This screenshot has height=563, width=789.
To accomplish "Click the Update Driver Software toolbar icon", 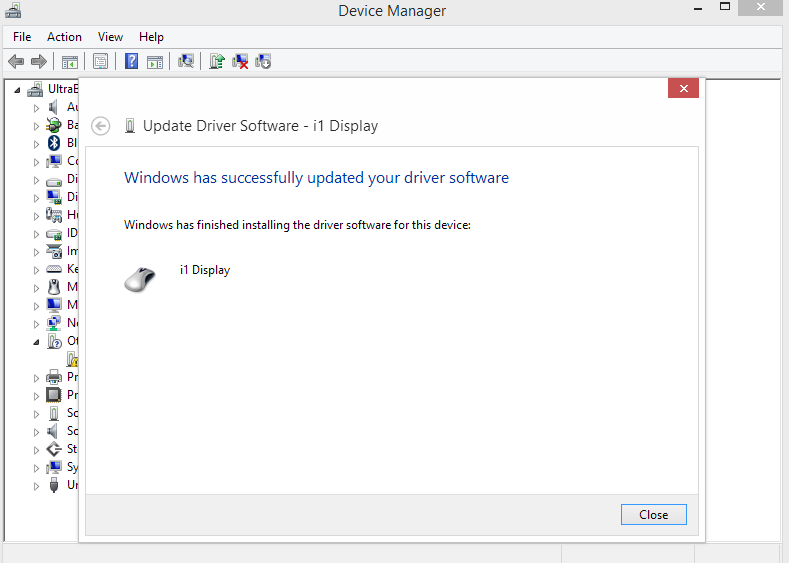I will pos(217,61).
